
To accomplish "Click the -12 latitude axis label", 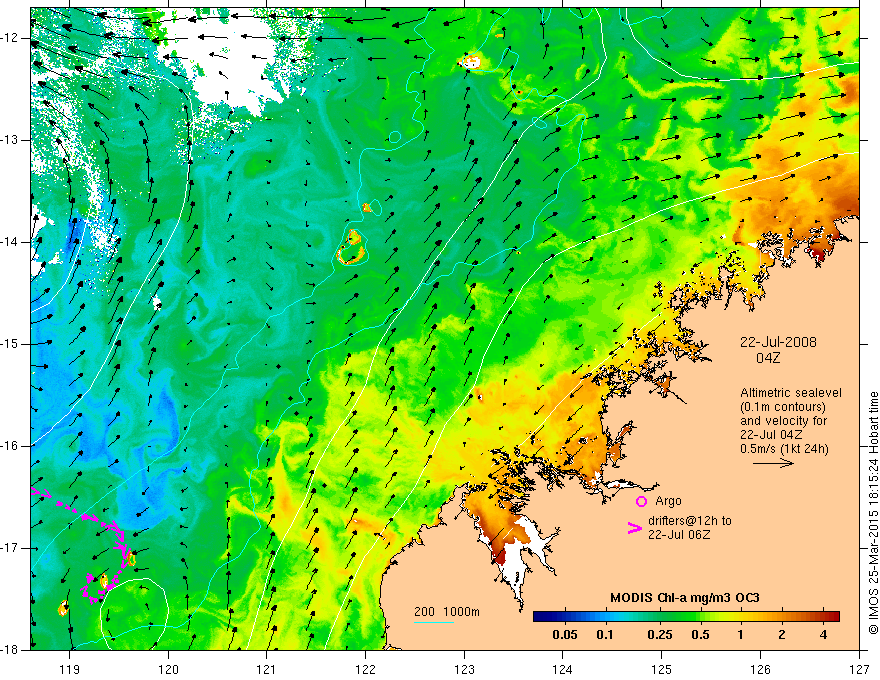I will tap(11, 38).
